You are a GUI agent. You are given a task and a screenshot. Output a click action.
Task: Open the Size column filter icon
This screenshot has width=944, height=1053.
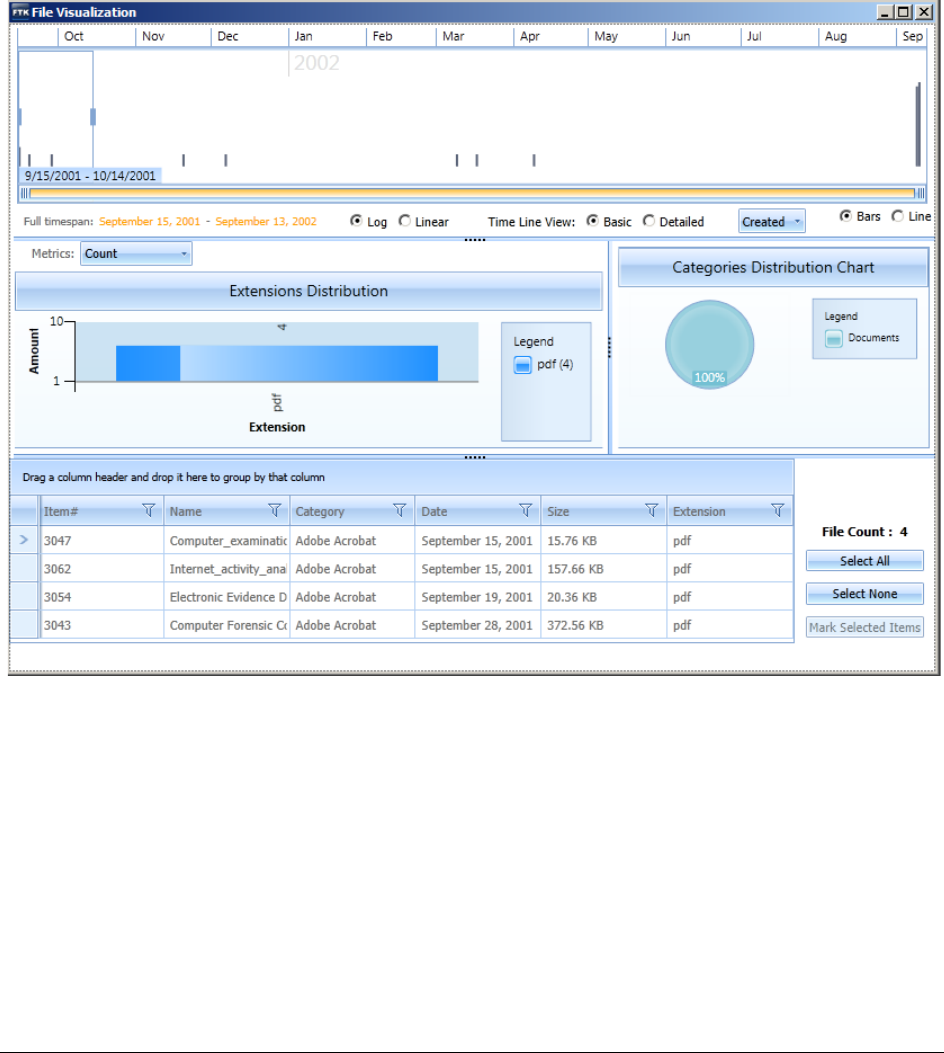(x=651, y=511)
